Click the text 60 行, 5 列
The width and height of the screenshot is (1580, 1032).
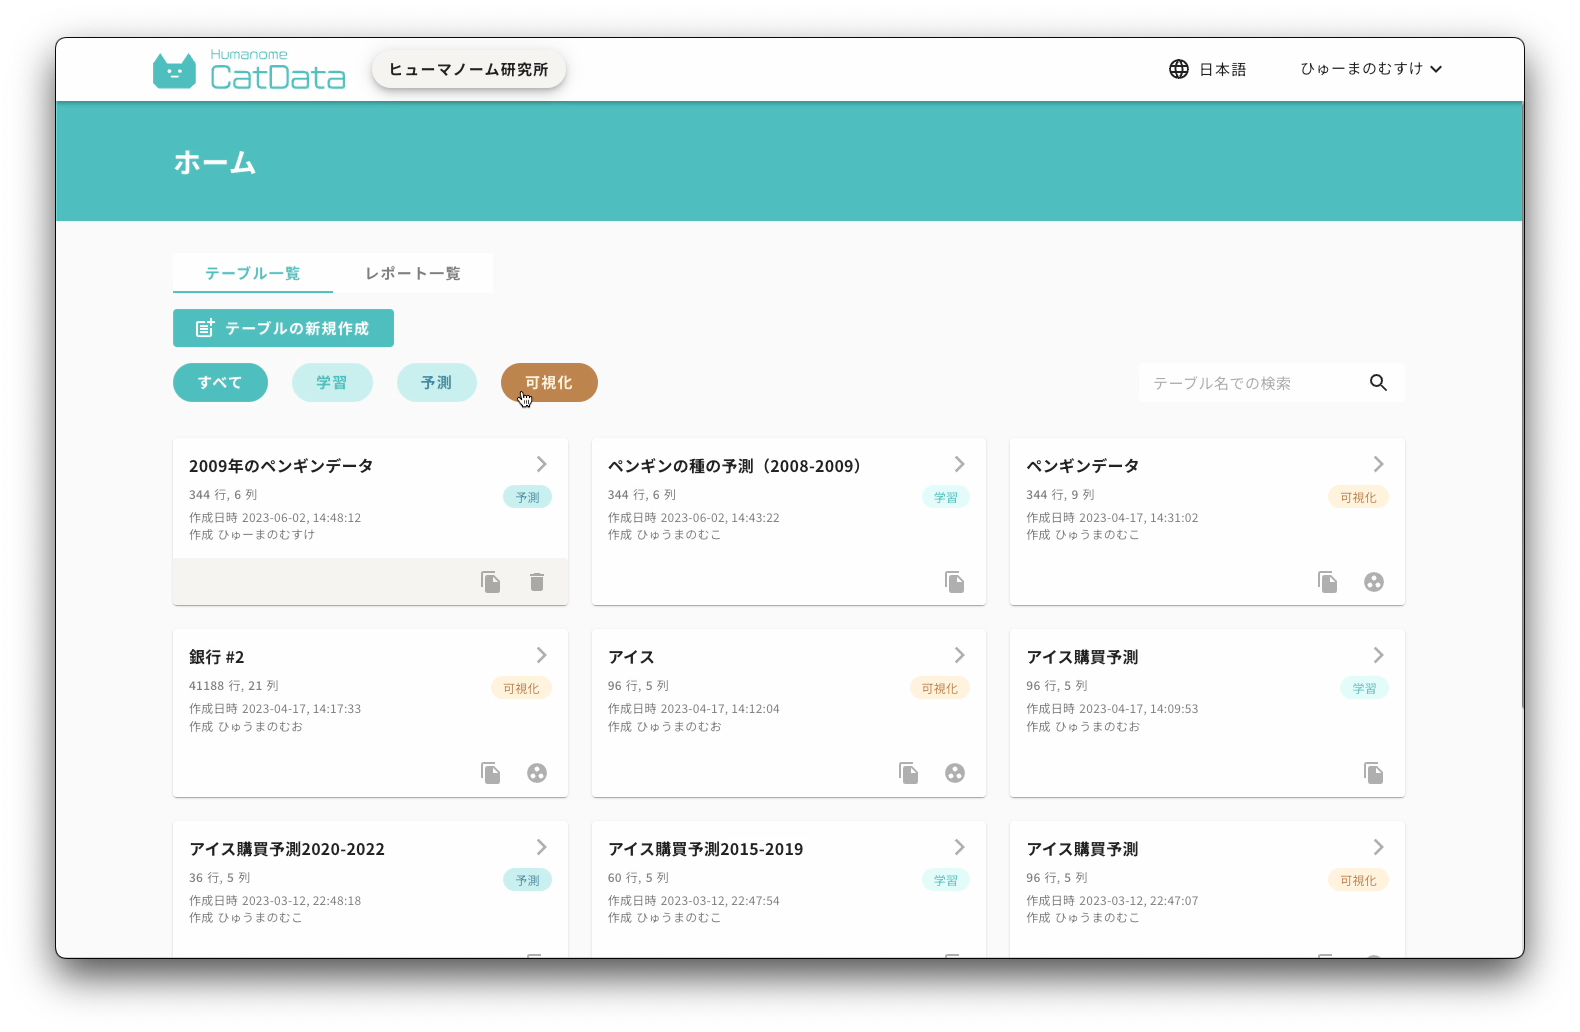[x=638, y=878]
